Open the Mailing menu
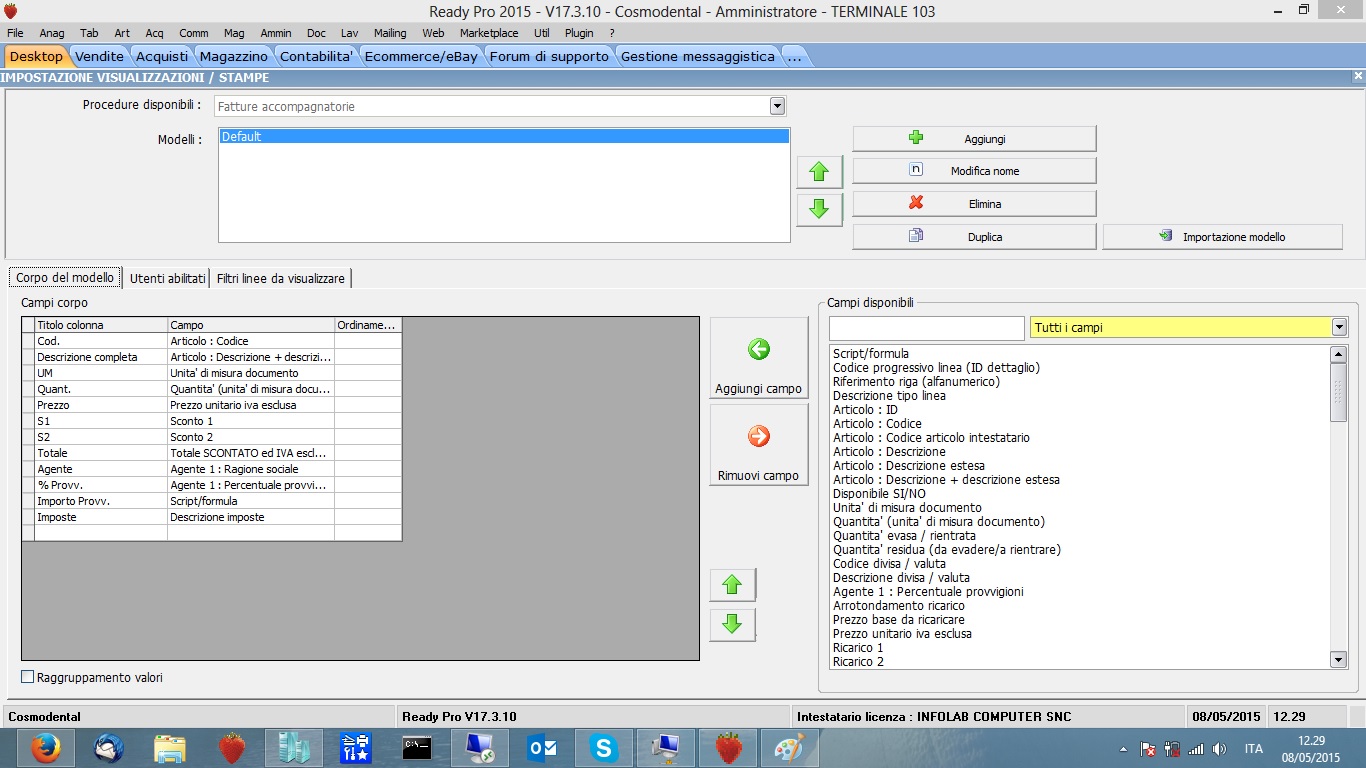1366x768 pixels. click(390, 33)
